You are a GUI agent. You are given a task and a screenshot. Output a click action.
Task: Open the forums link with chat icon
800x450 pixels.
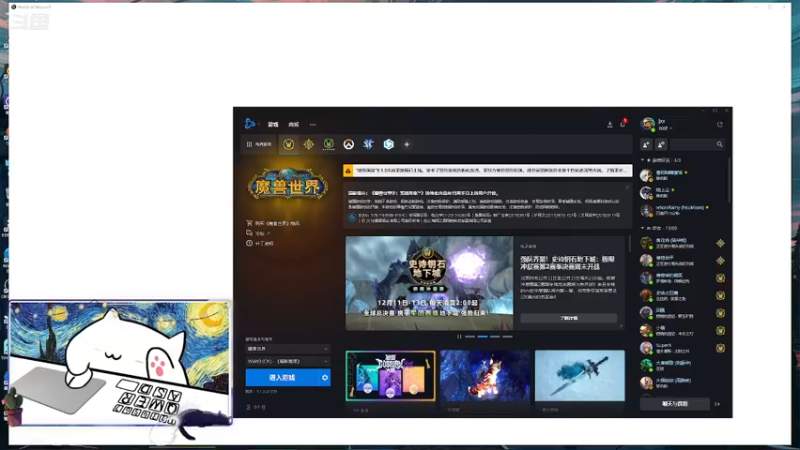pos(258,233)
